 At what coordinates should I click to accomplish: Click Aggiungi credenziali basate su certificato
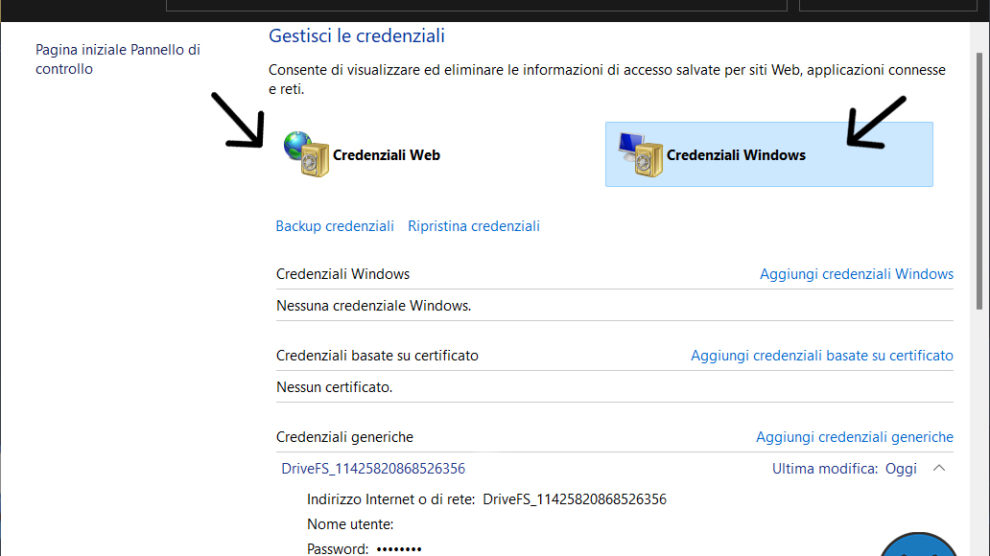(x=821, y=355)
